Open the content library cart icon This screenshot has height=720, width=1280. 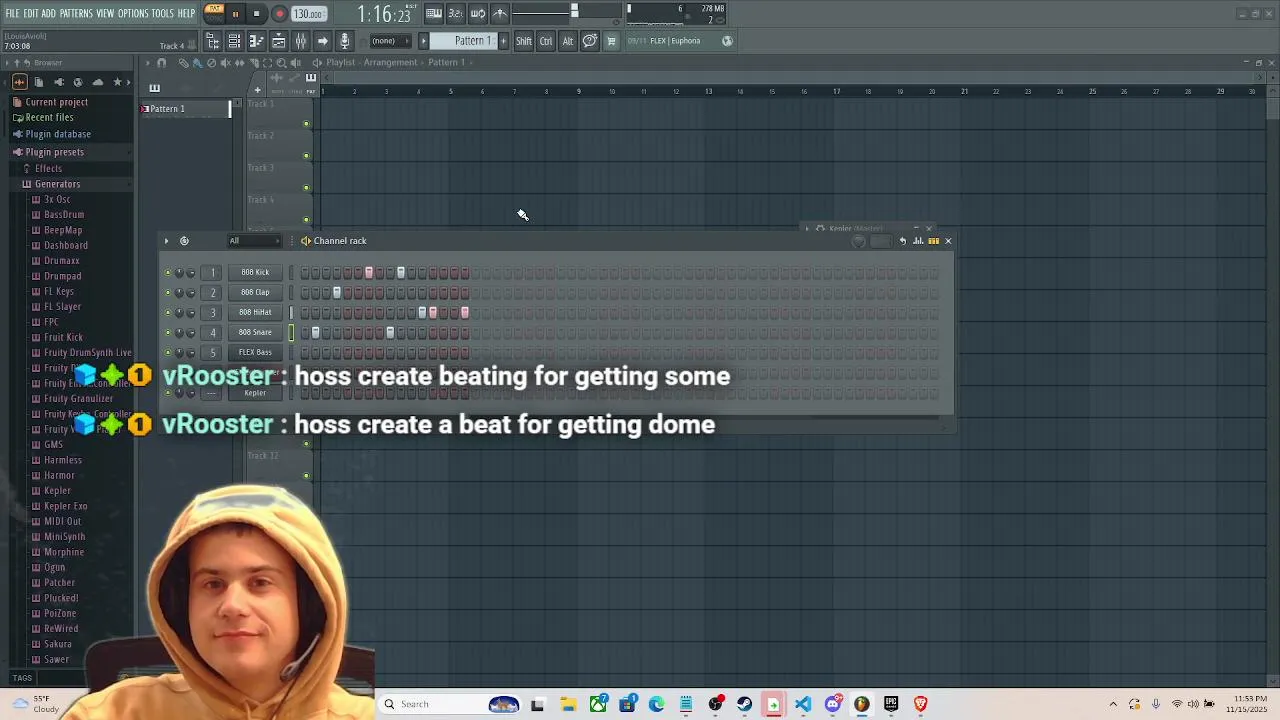[611, 41]
